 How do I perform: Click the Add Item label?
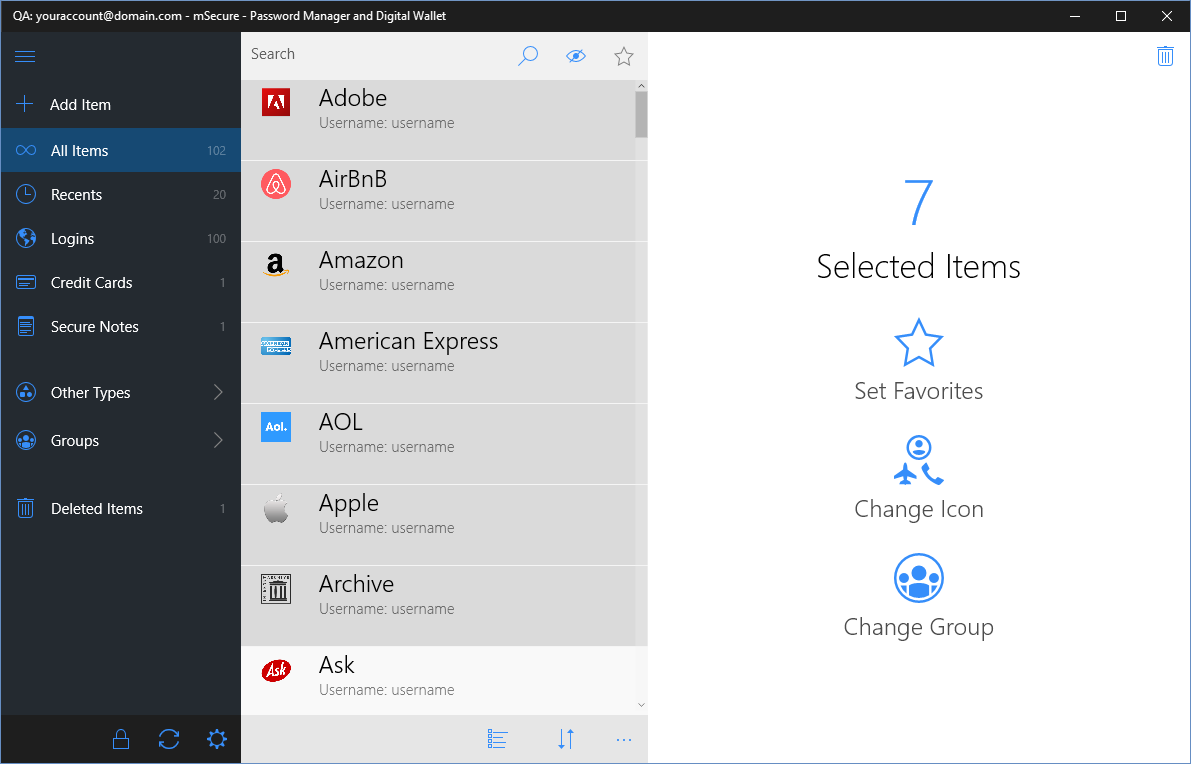click(x=81, y=105)
